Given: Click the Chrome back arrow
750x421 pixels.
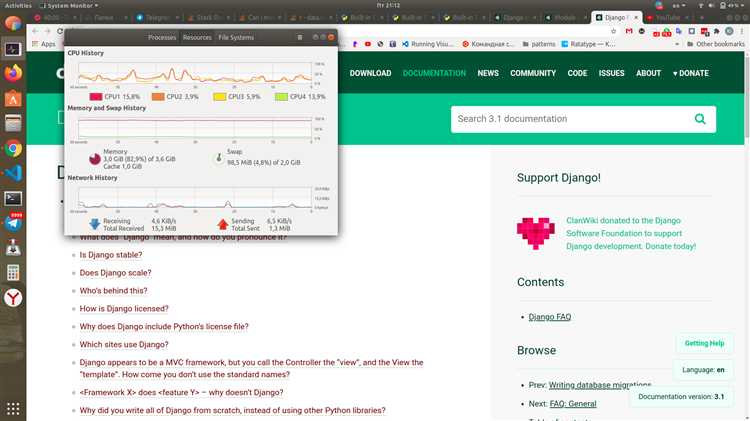Looking at the screenshot, I should click(x=35, y=31).
